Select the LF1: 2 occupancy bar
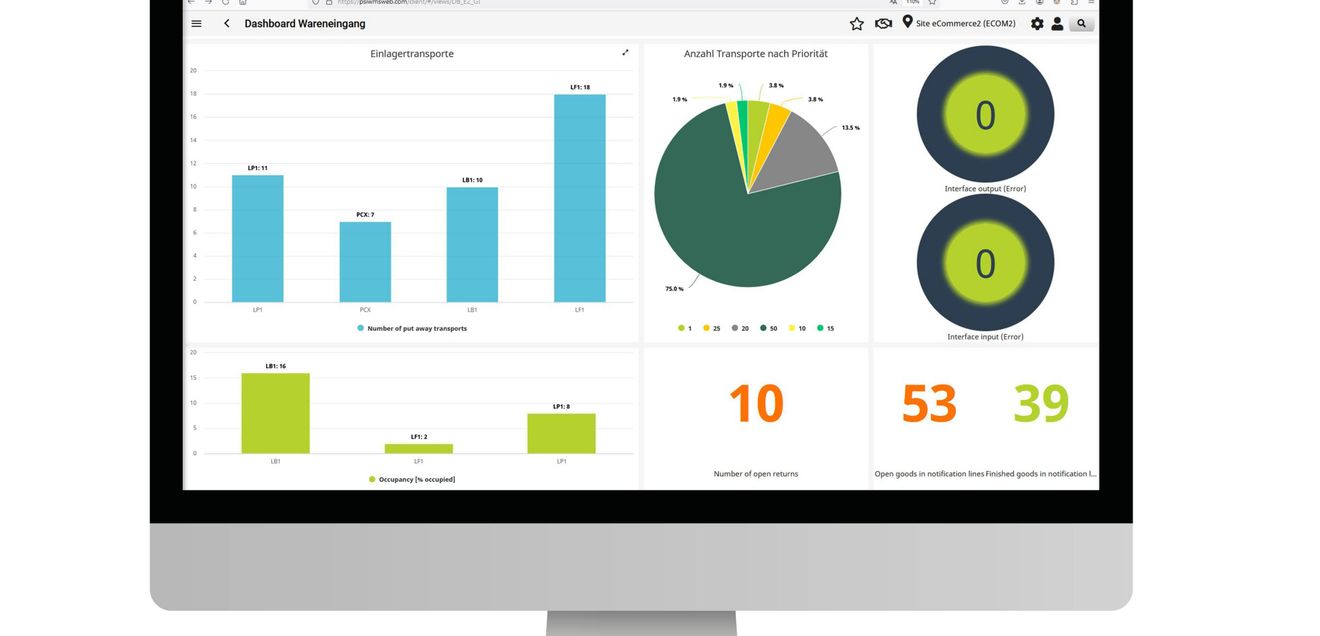Image resolution: width=1320 pixels, height=636 pixels. [418, 449]
